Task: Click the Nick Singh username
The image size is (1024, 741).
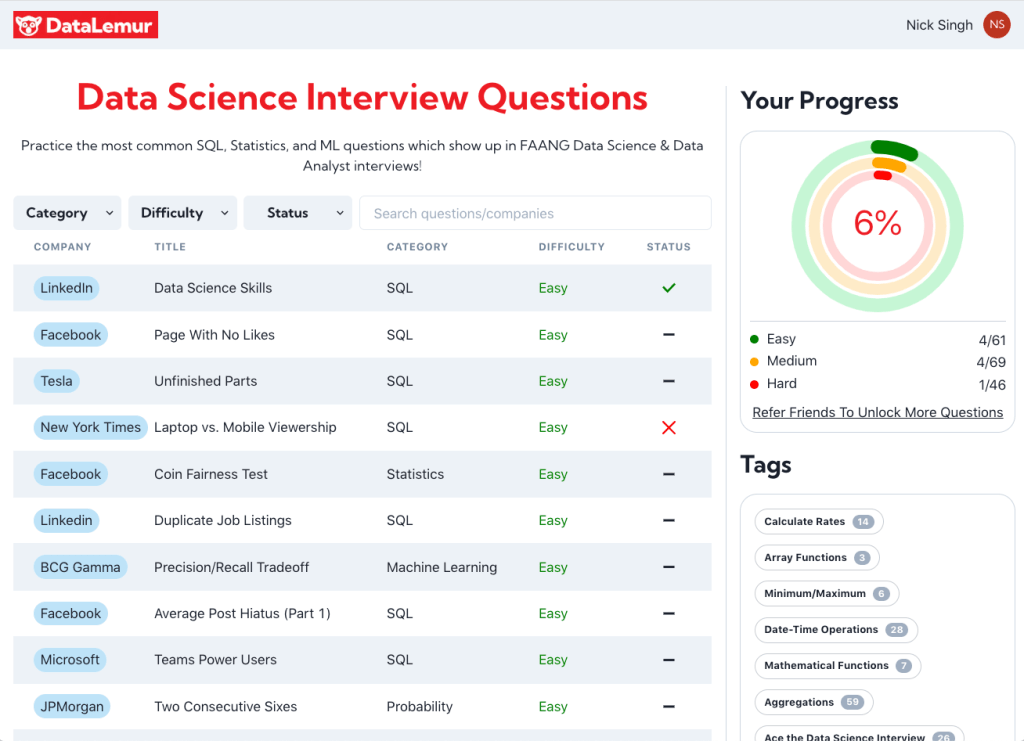Action: (x=939, y=25)
